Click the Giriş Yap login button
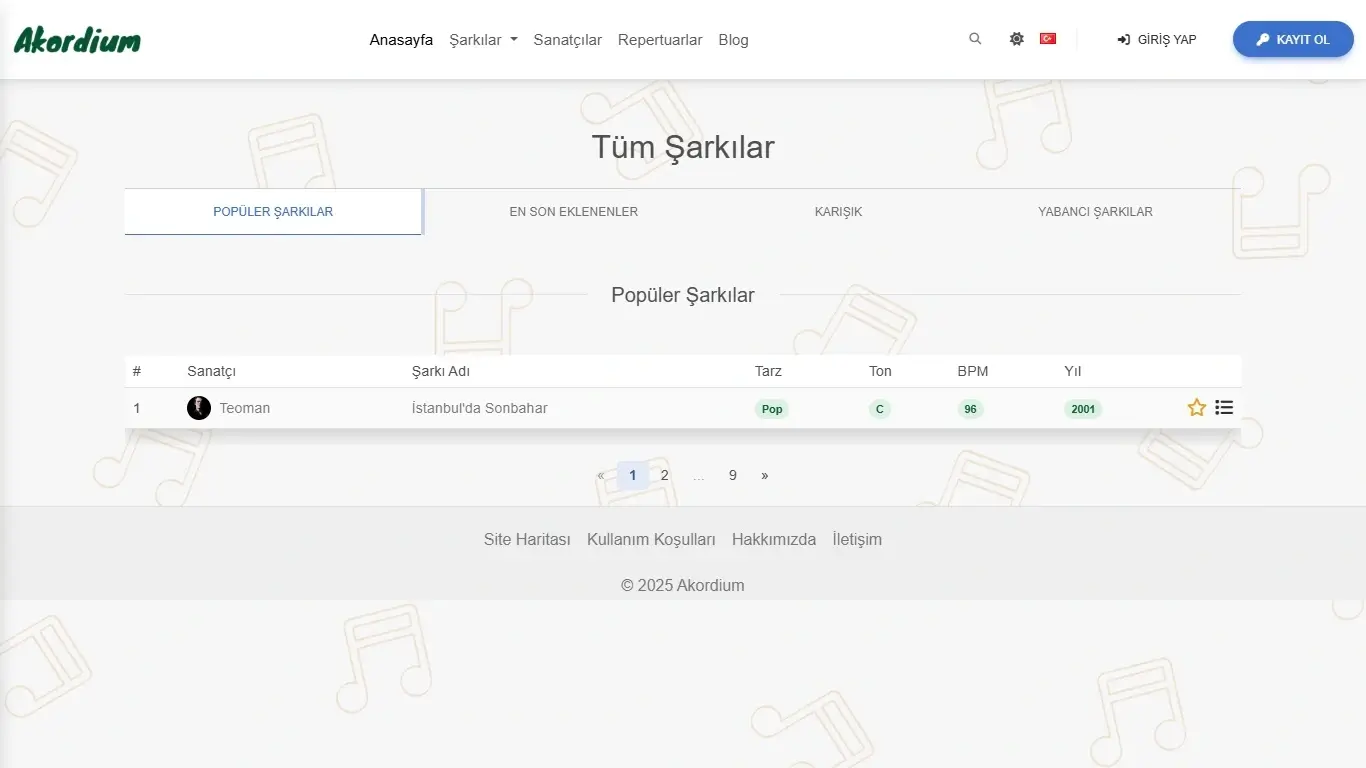 click(x=1157, y=40)
